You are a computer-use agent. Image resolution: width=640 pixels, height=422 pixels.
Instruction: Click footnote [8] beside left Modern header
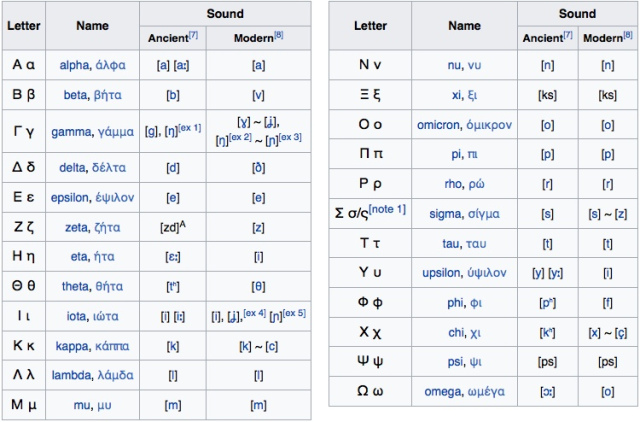278,35
